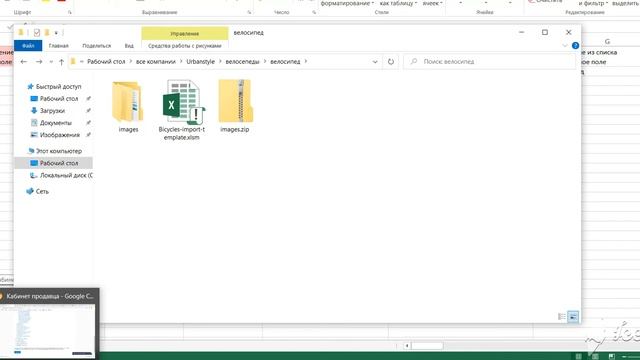Select the Bicycles-import-template.xlsm file

click(x=182, y=110)
